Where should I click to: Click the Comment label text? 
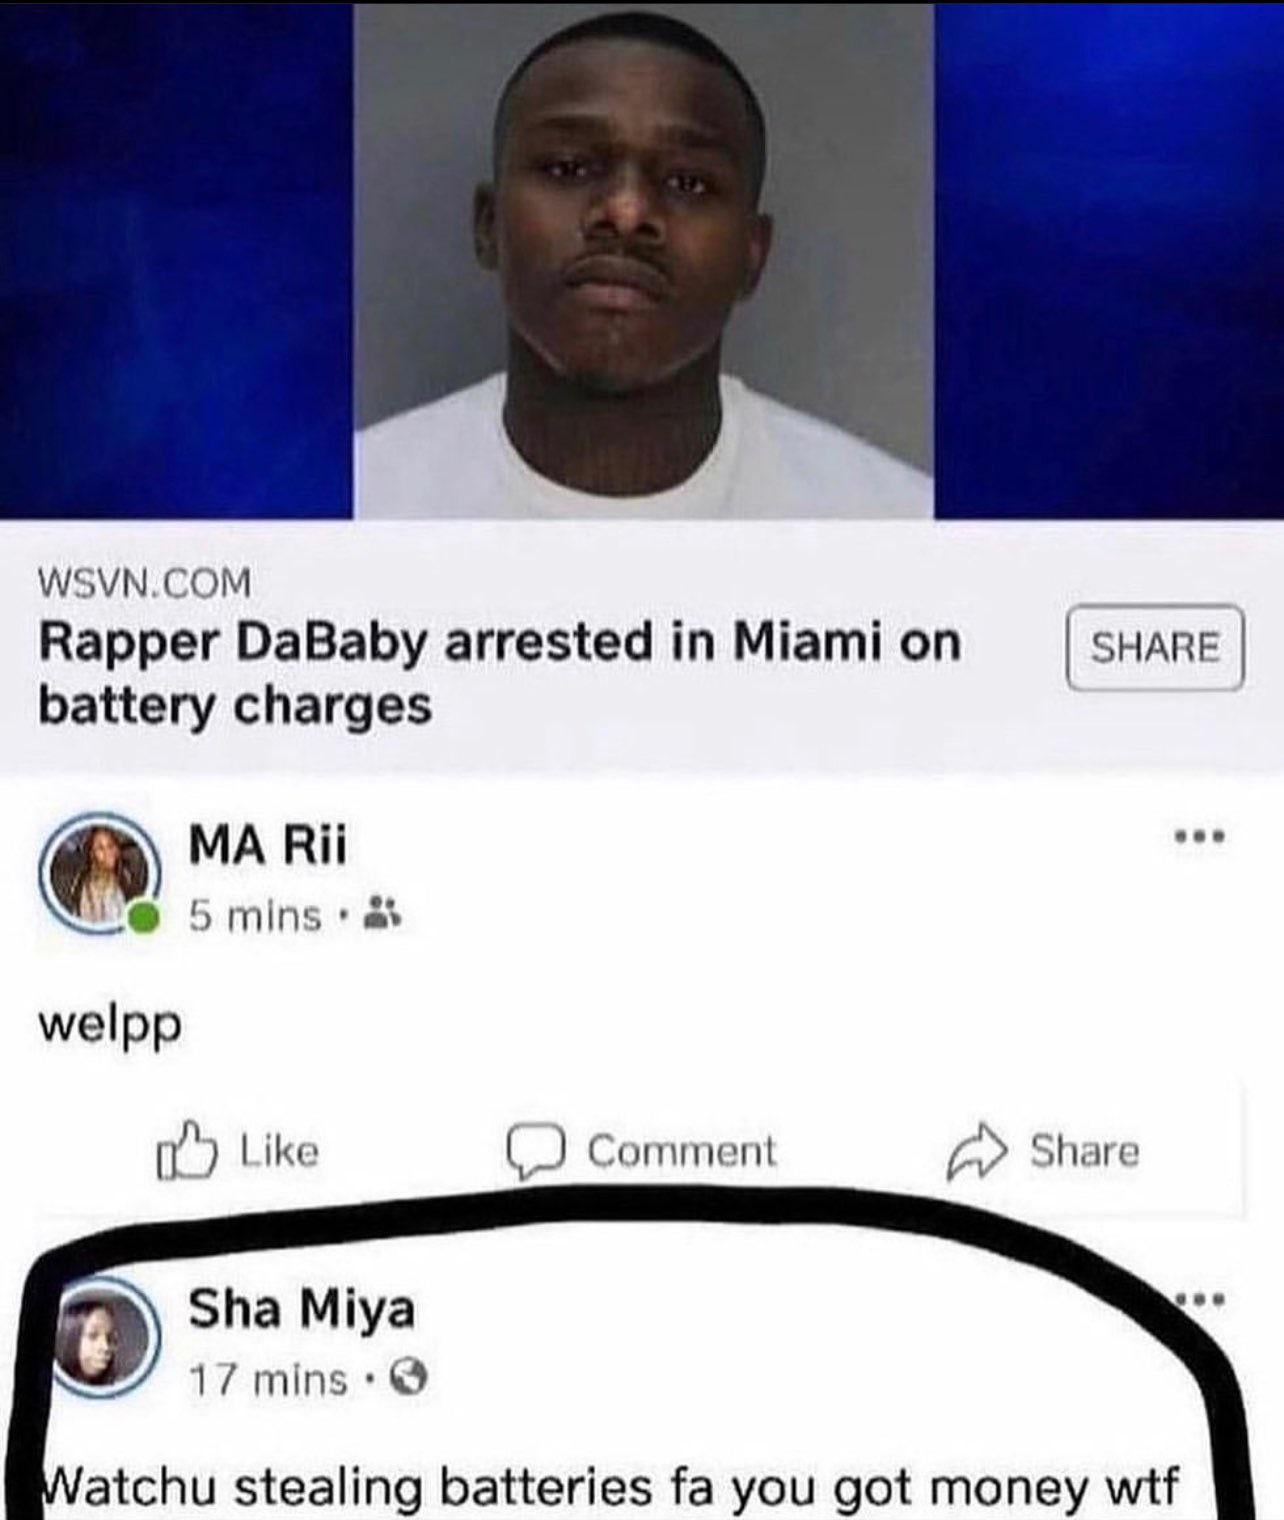click(x=681, y=1152)
